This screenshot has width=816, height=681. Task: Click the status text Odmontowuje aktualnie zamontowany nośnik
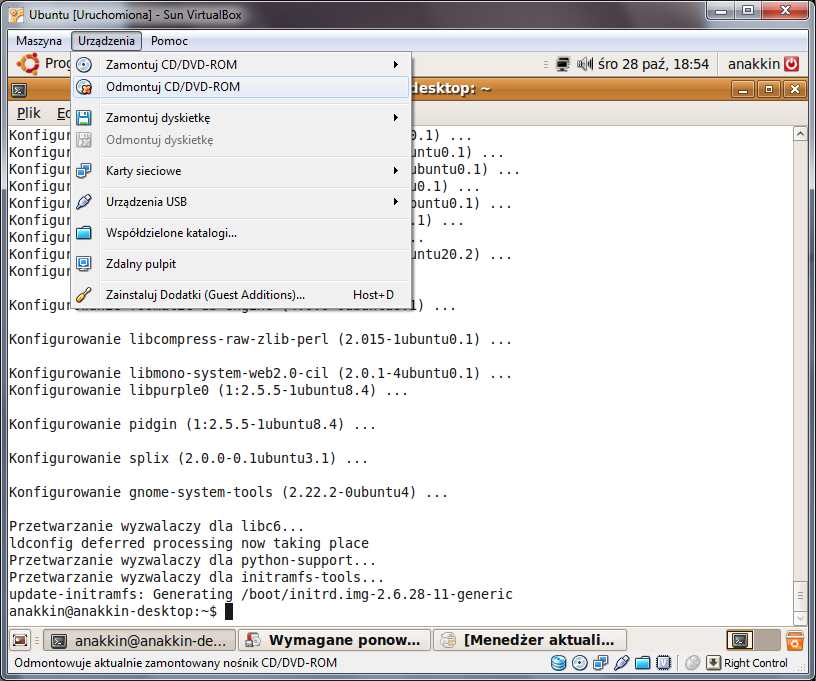175,663
